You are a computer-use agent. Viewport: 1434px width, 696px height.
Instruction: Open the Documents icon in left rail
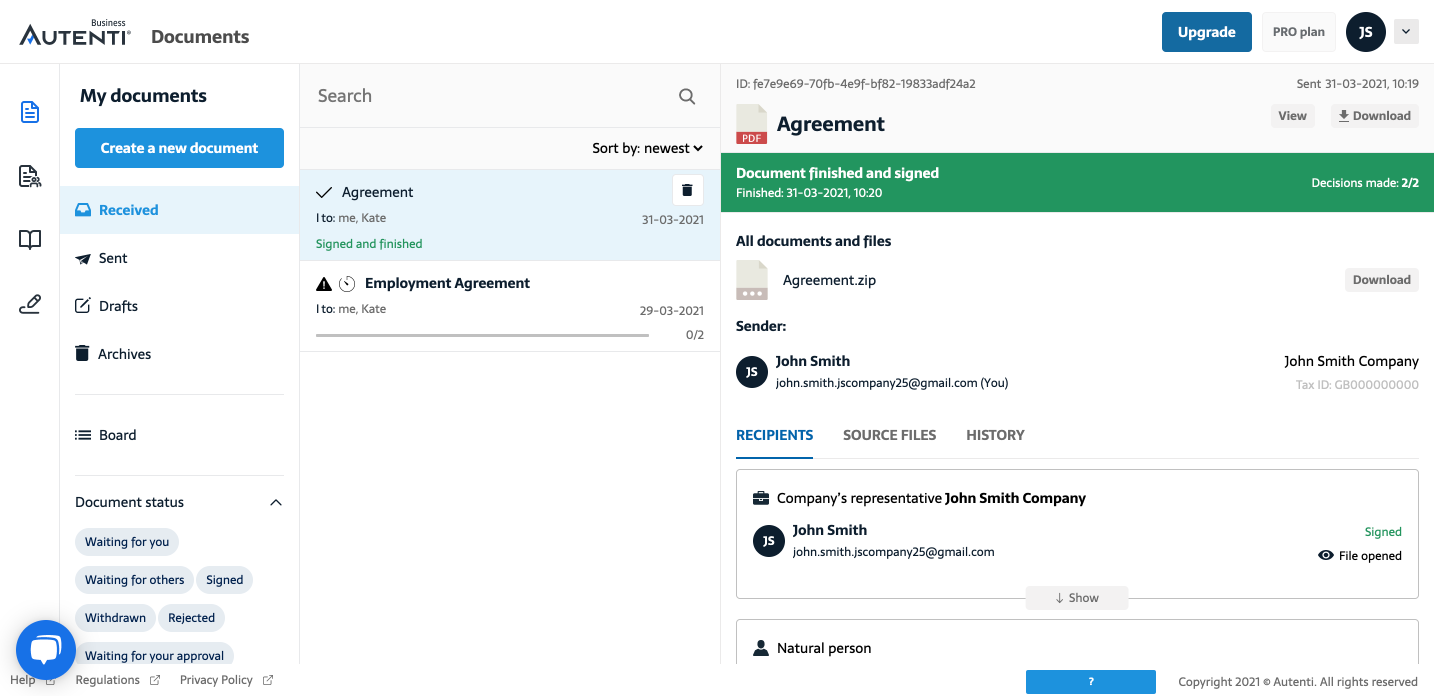point(30,112)
